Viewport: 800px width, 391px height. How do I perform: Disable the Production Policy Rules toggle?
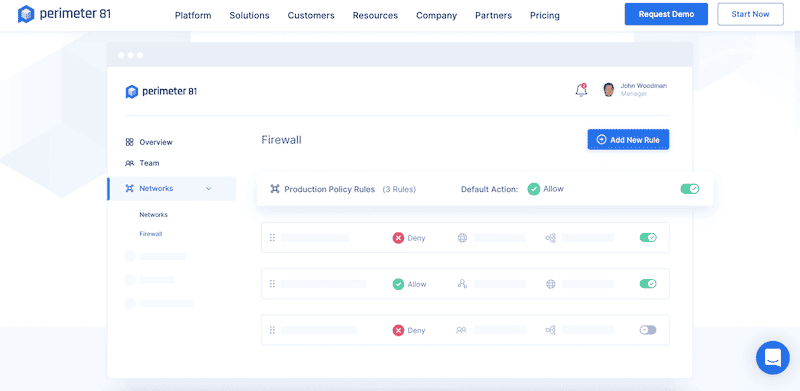pos(690,189)
